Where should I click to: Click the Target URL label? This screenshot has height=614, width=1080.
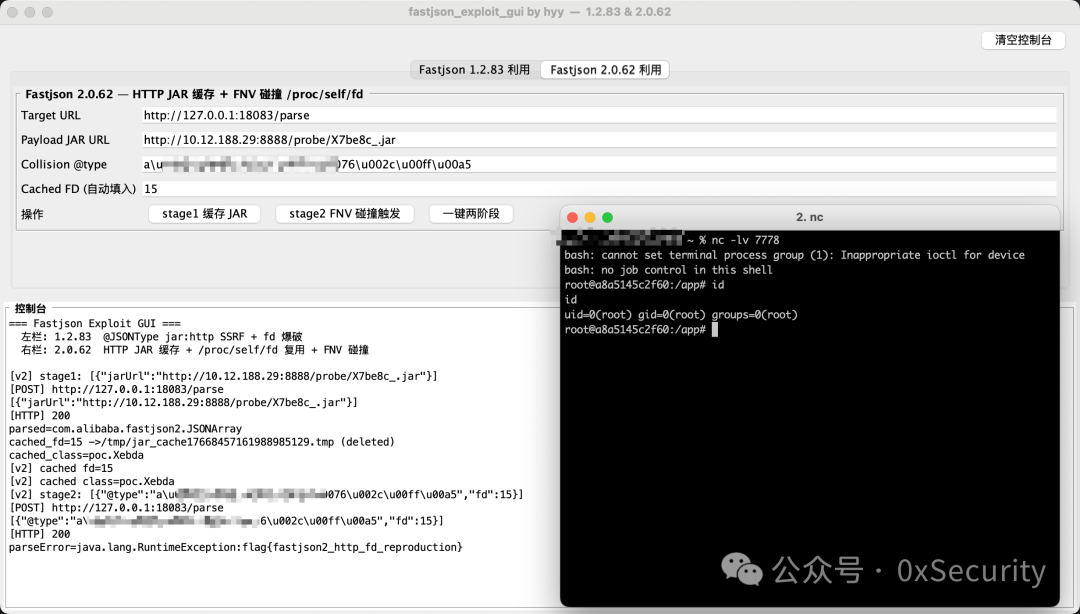50,115
